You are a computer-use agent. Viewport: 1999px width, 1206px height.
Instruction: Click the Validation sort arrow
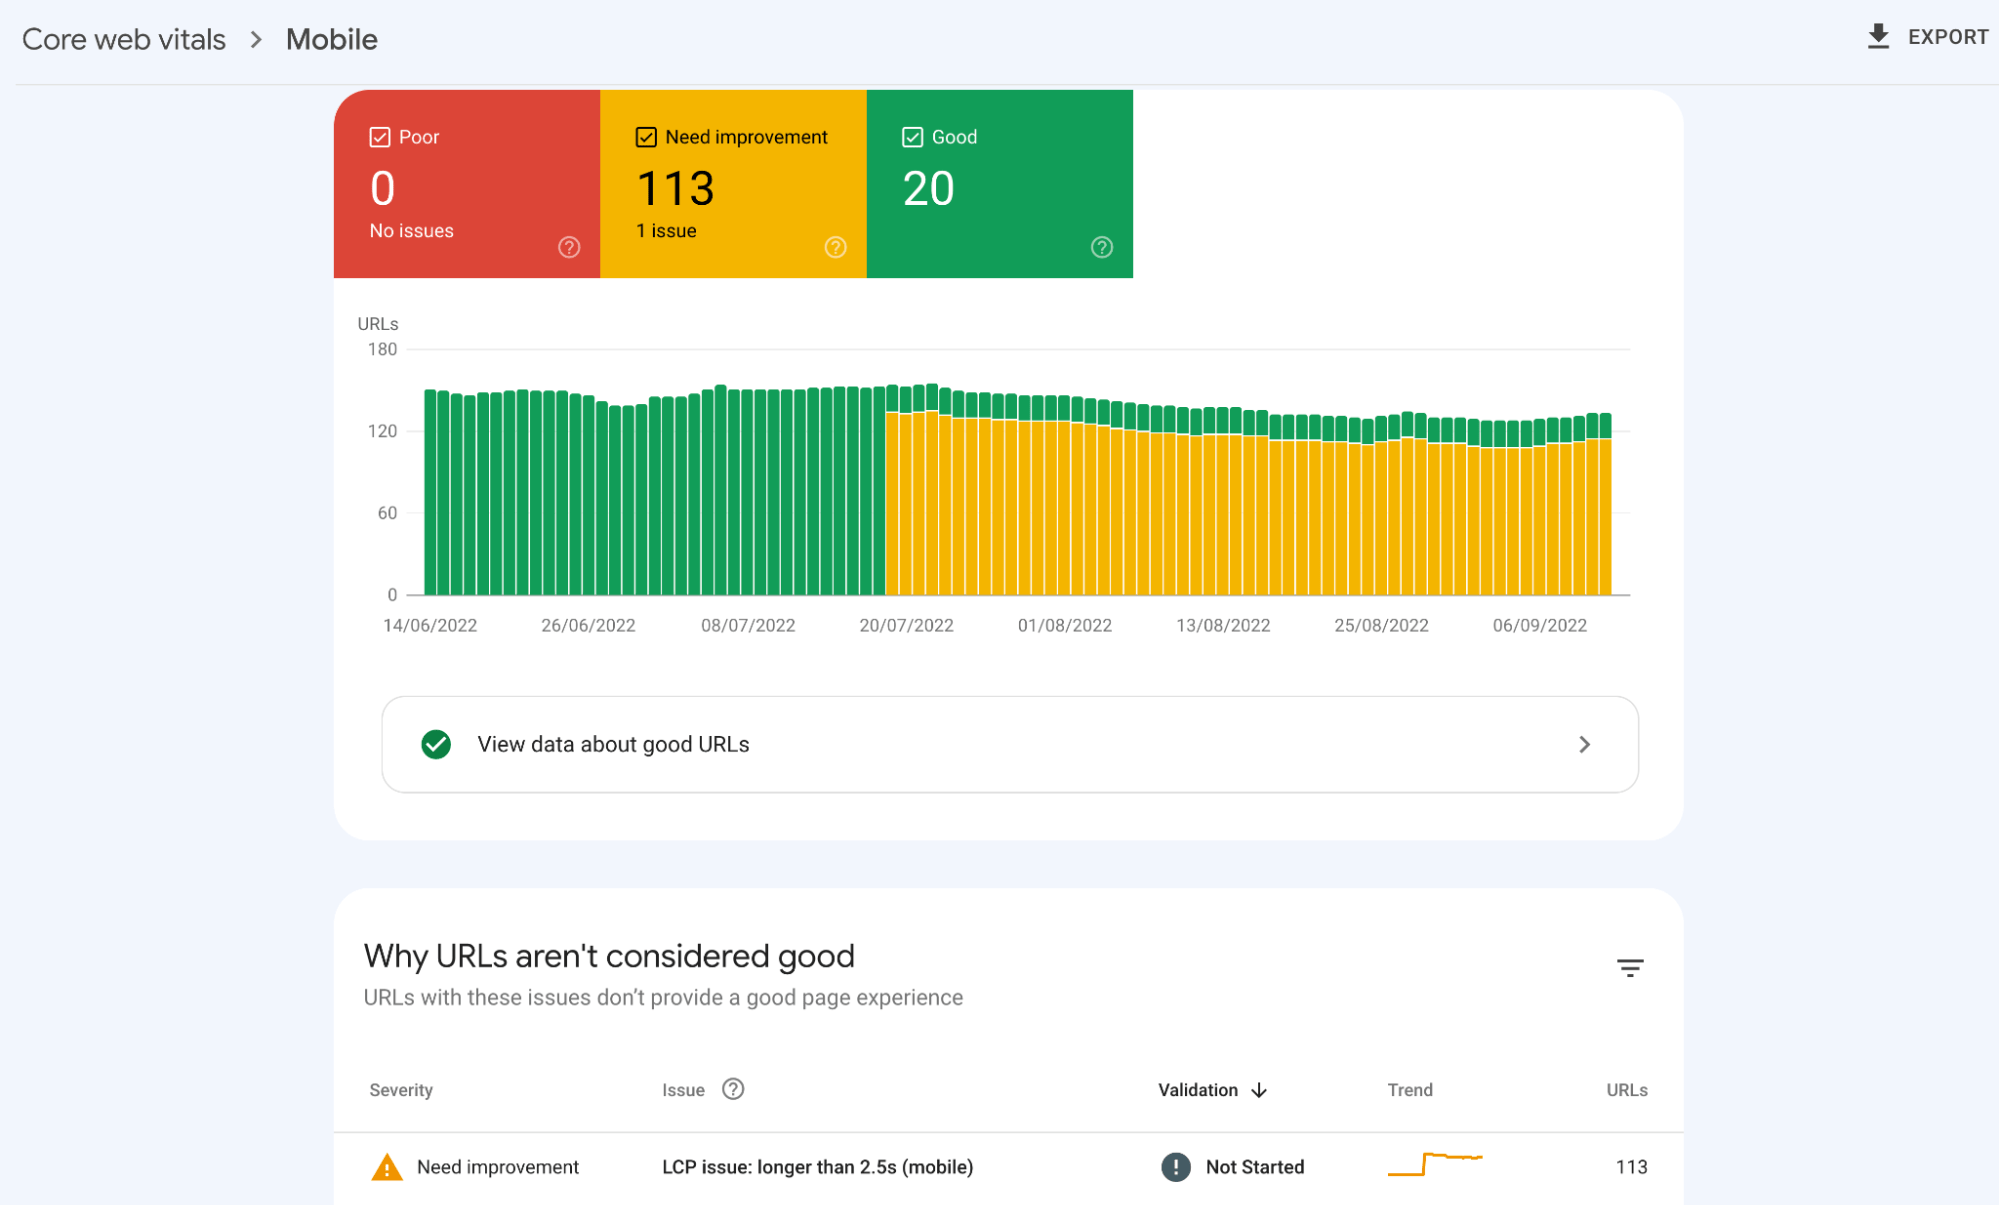(1259, 1090)
